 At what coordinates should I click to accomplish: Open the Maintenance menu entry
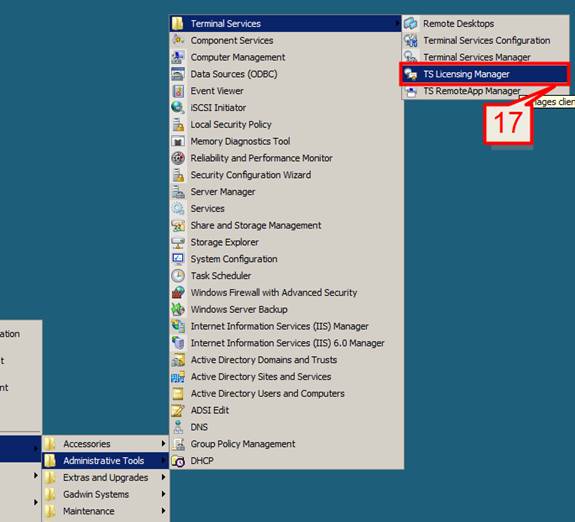[x=106, y=511]
